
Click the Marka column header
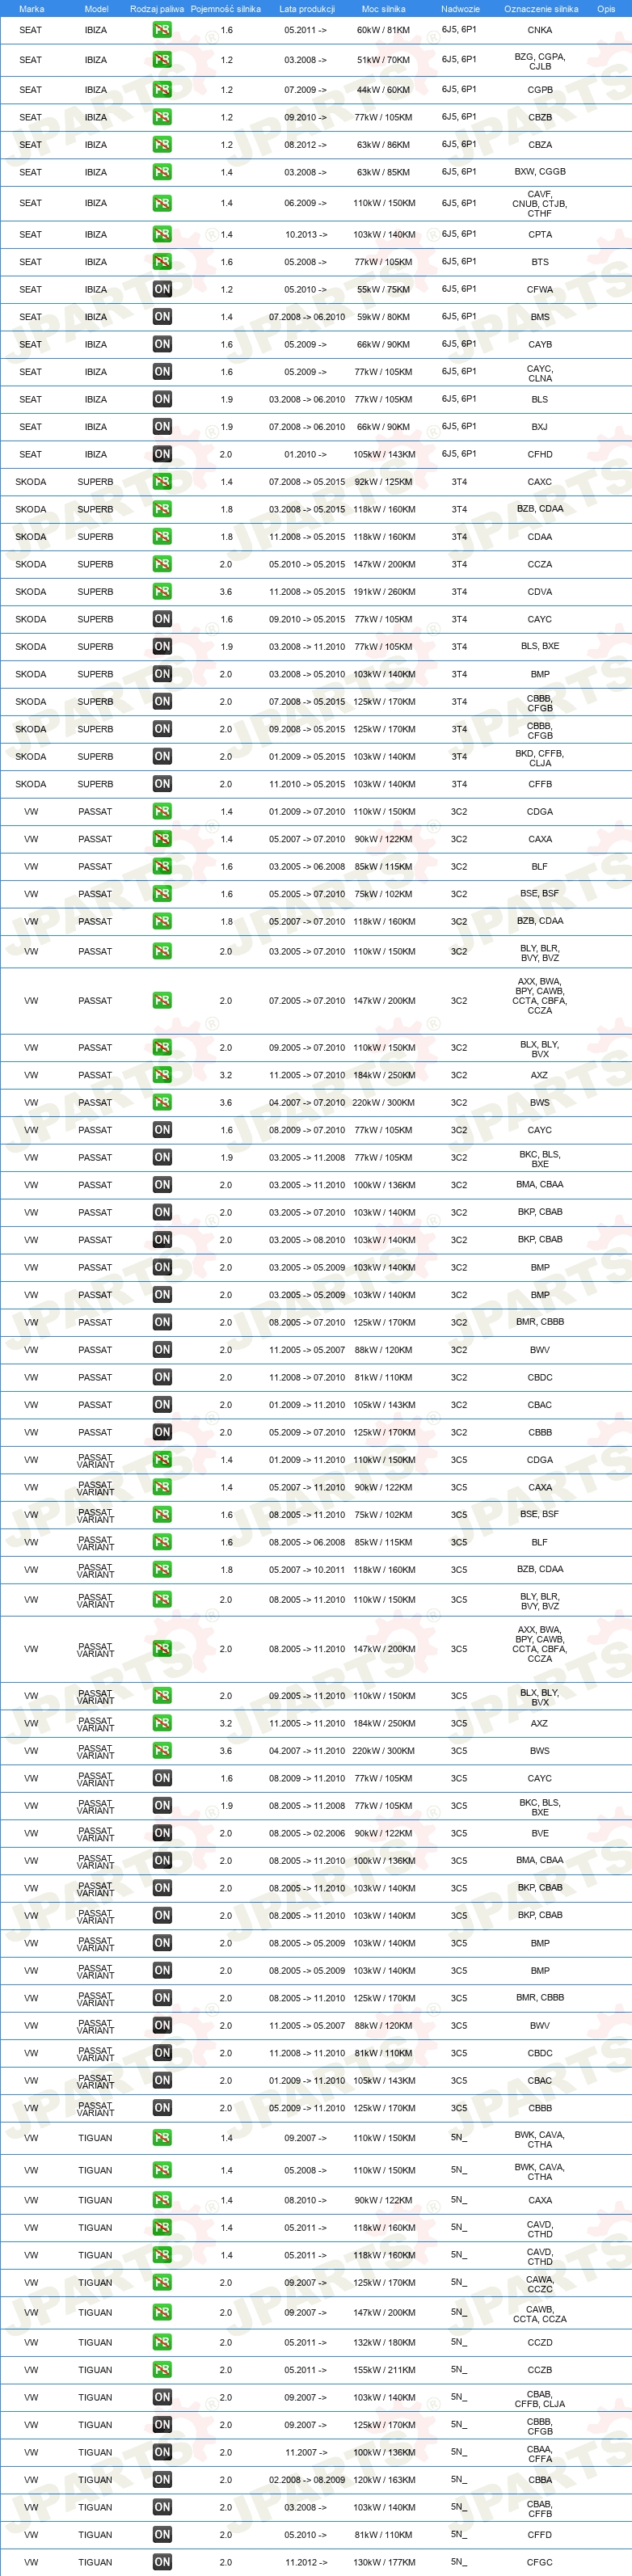[x=31, y=9]
